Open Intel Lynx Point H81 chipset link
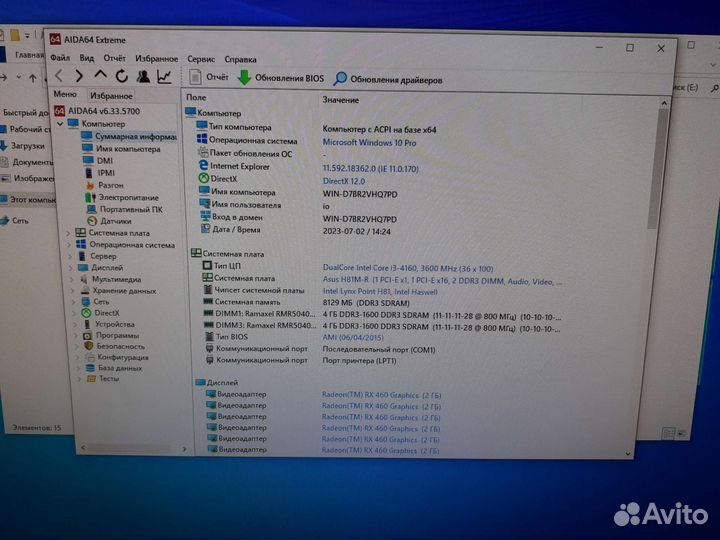Screen dimensions: 720x540 (380, 292)
